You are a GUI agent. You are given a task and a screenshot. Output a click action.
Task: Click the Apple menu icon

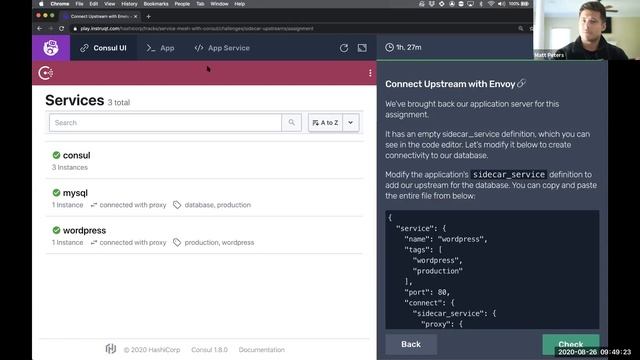(41, 4)
